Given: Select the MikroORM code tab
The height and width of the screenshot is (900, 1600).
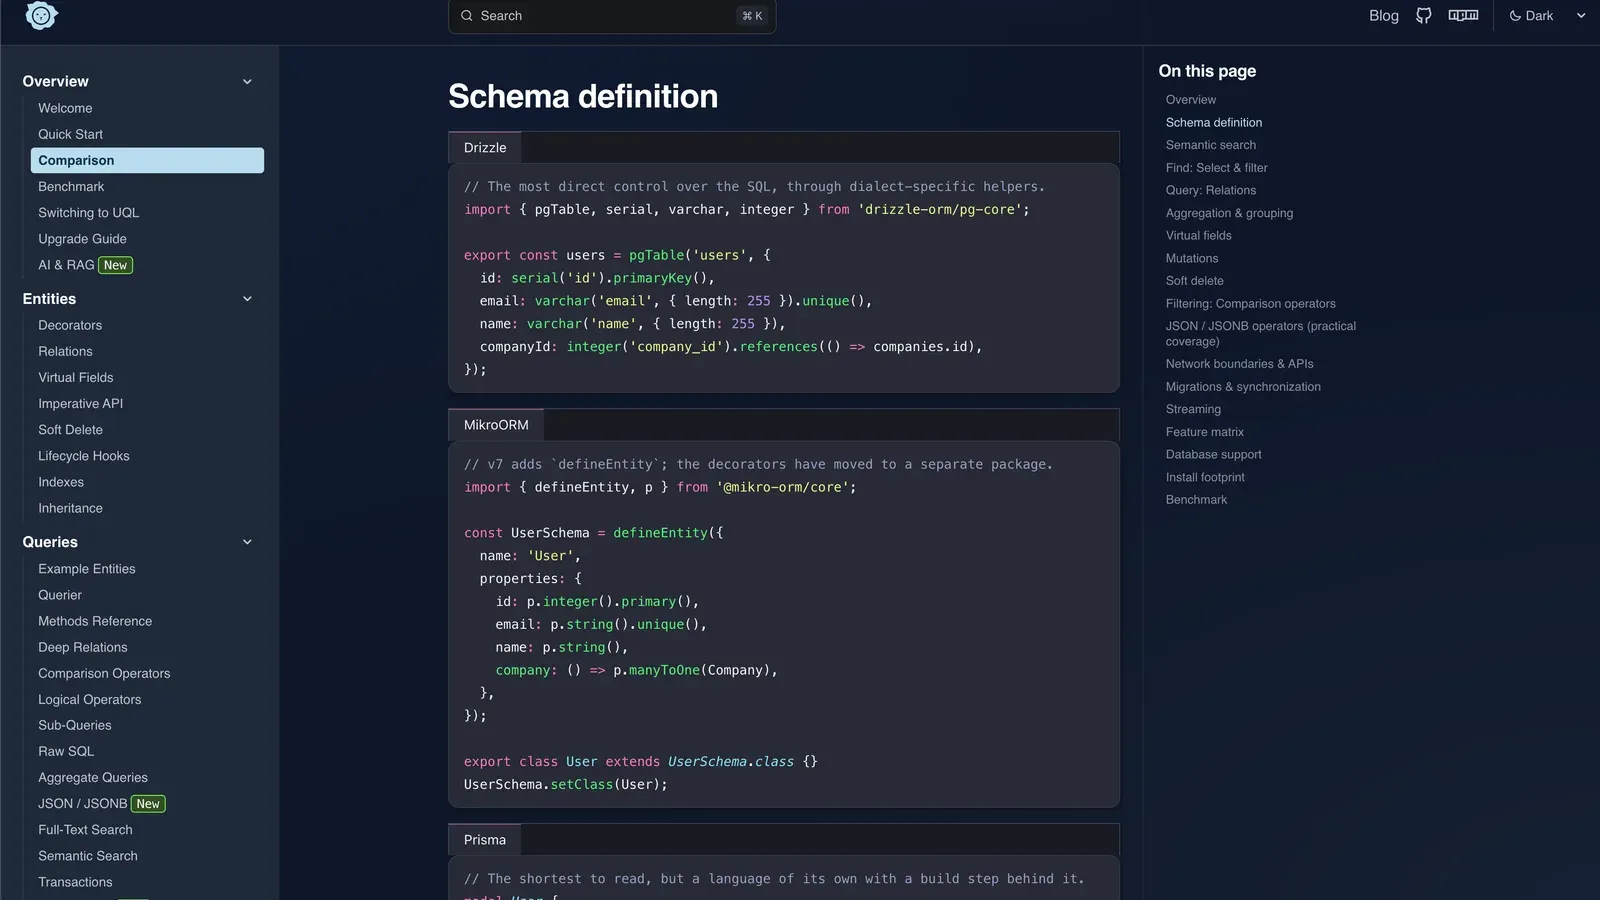Looking at the screenshot, I should point(496,425).
